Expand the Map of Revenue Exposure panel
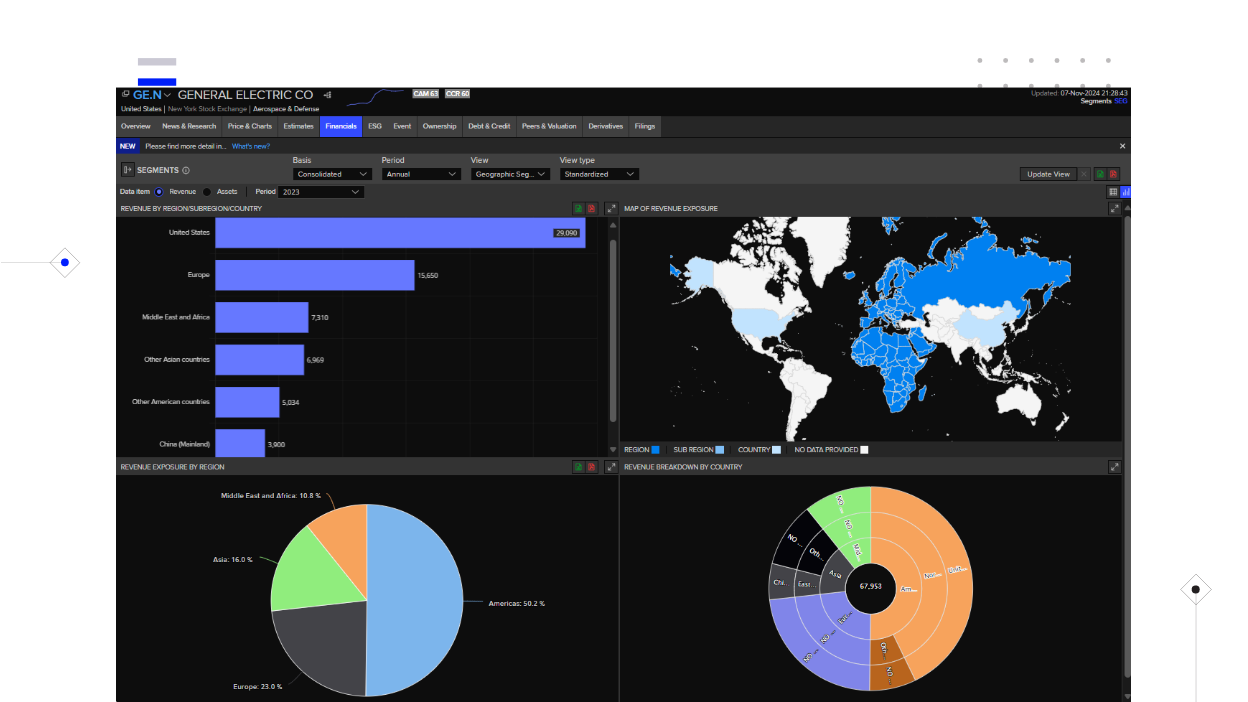Image resolution: width=1248 pixels, height=702 pixels. point(1114,208)
